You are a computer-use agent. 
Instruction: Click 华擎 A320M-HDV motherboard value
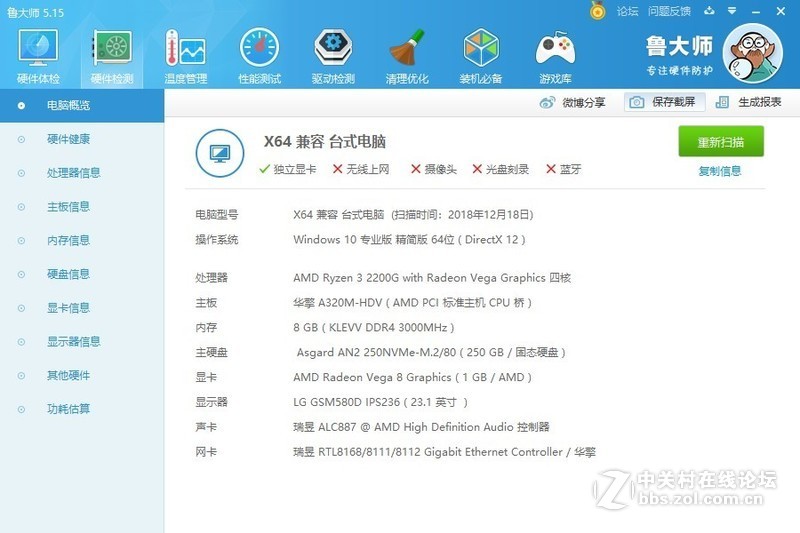pos(412,302)
